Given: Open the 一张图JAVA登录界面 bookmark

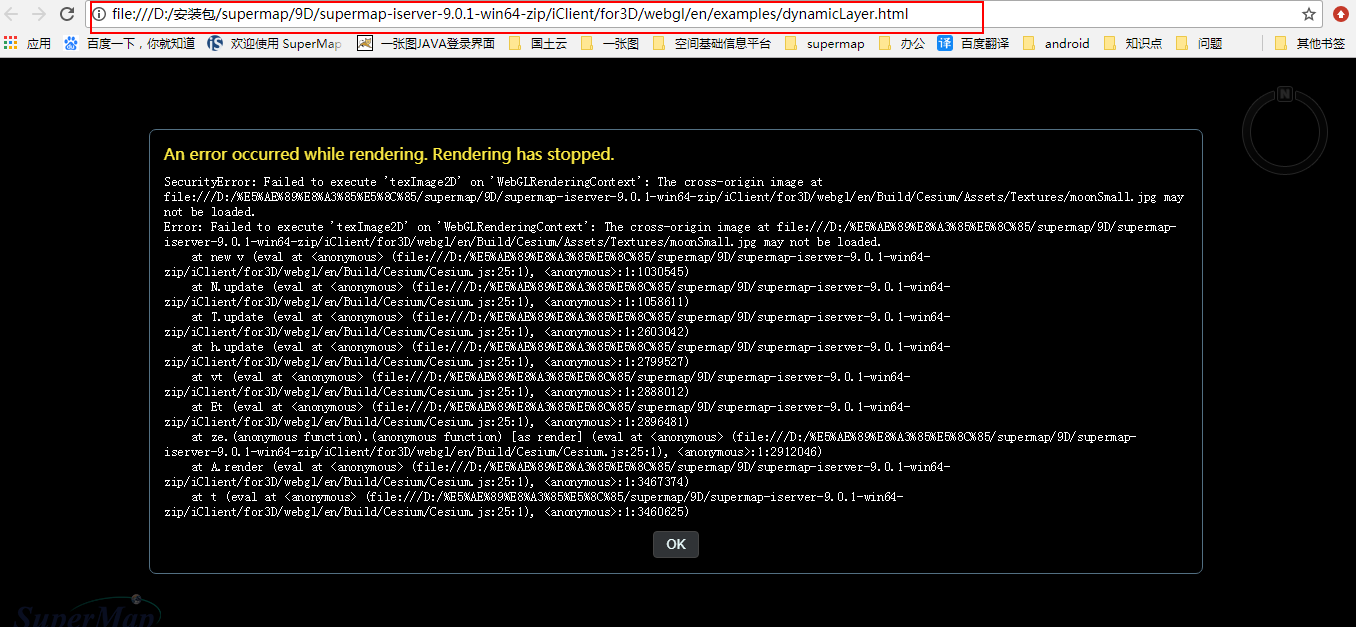Looking at the screenshot, I should click(x=426, y=43).
